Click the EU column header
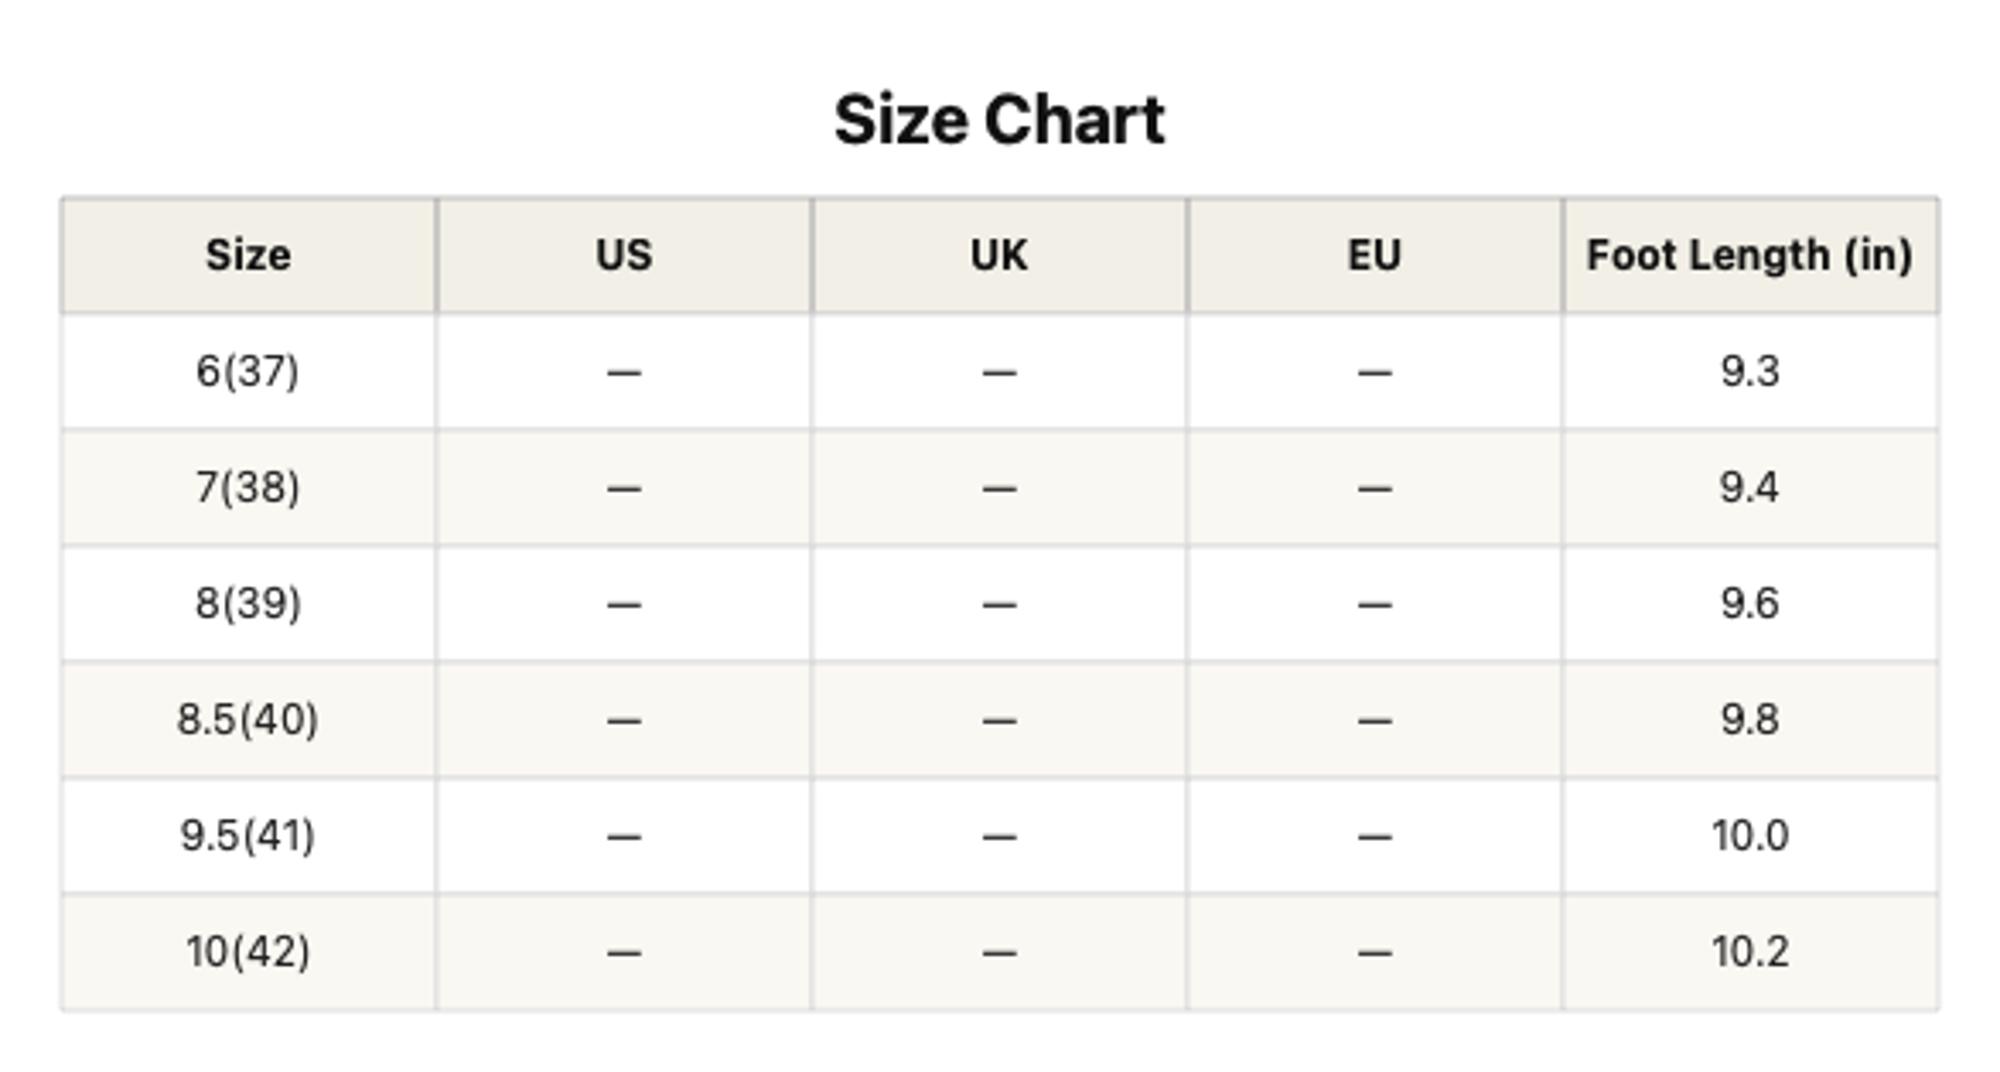The width and height of the screenshot is (2000, 1072). coord(1375,255)
